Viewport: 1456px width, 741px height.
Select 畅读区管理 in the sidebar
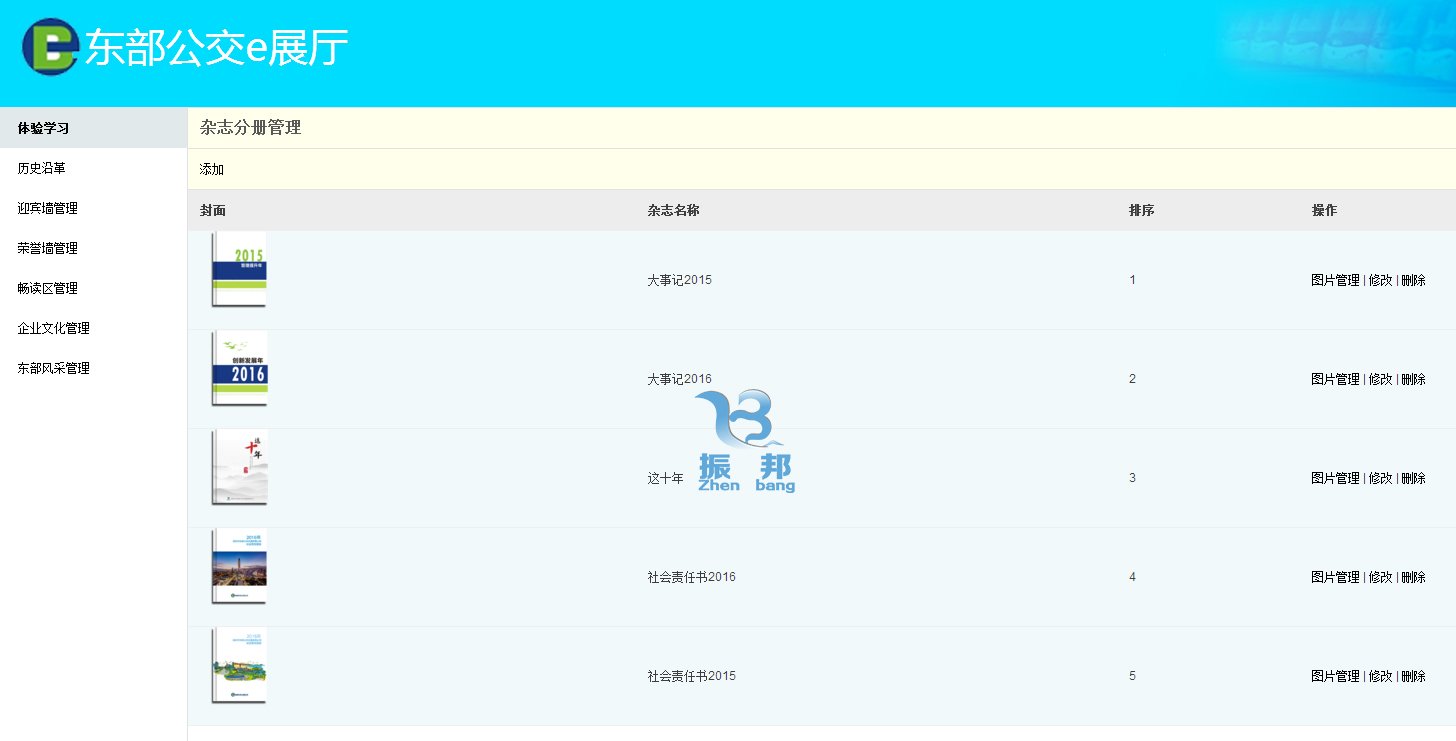tap(47, 288)
